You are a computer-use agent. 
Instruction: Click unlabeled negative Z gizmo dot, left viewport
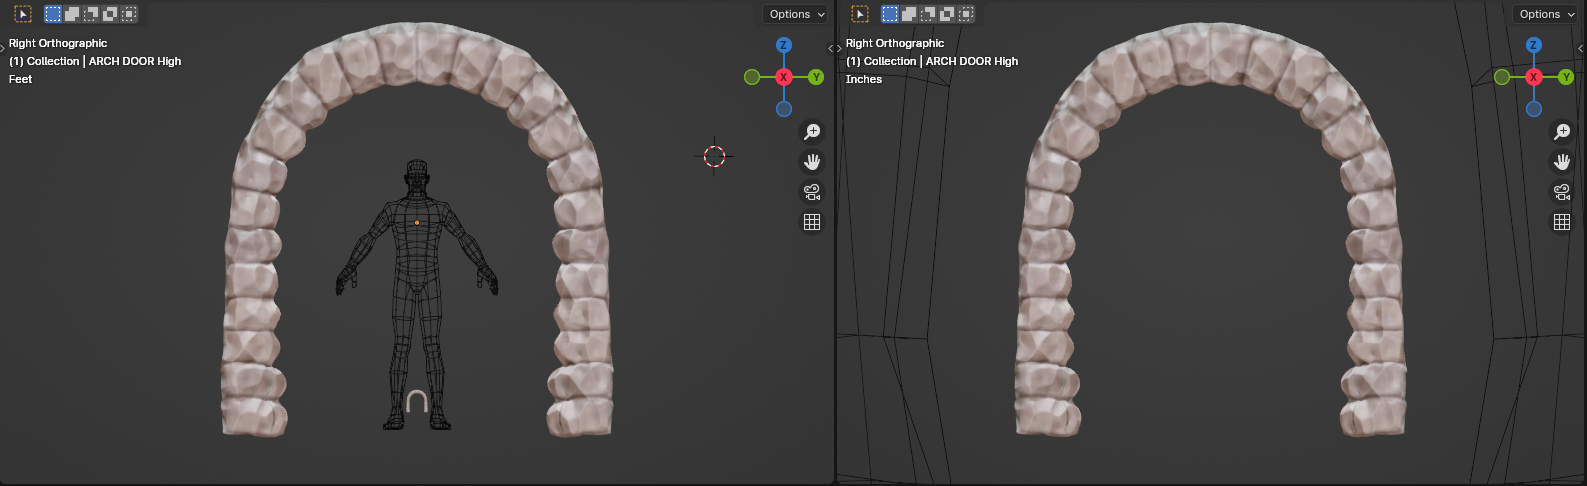pos(784,109)
